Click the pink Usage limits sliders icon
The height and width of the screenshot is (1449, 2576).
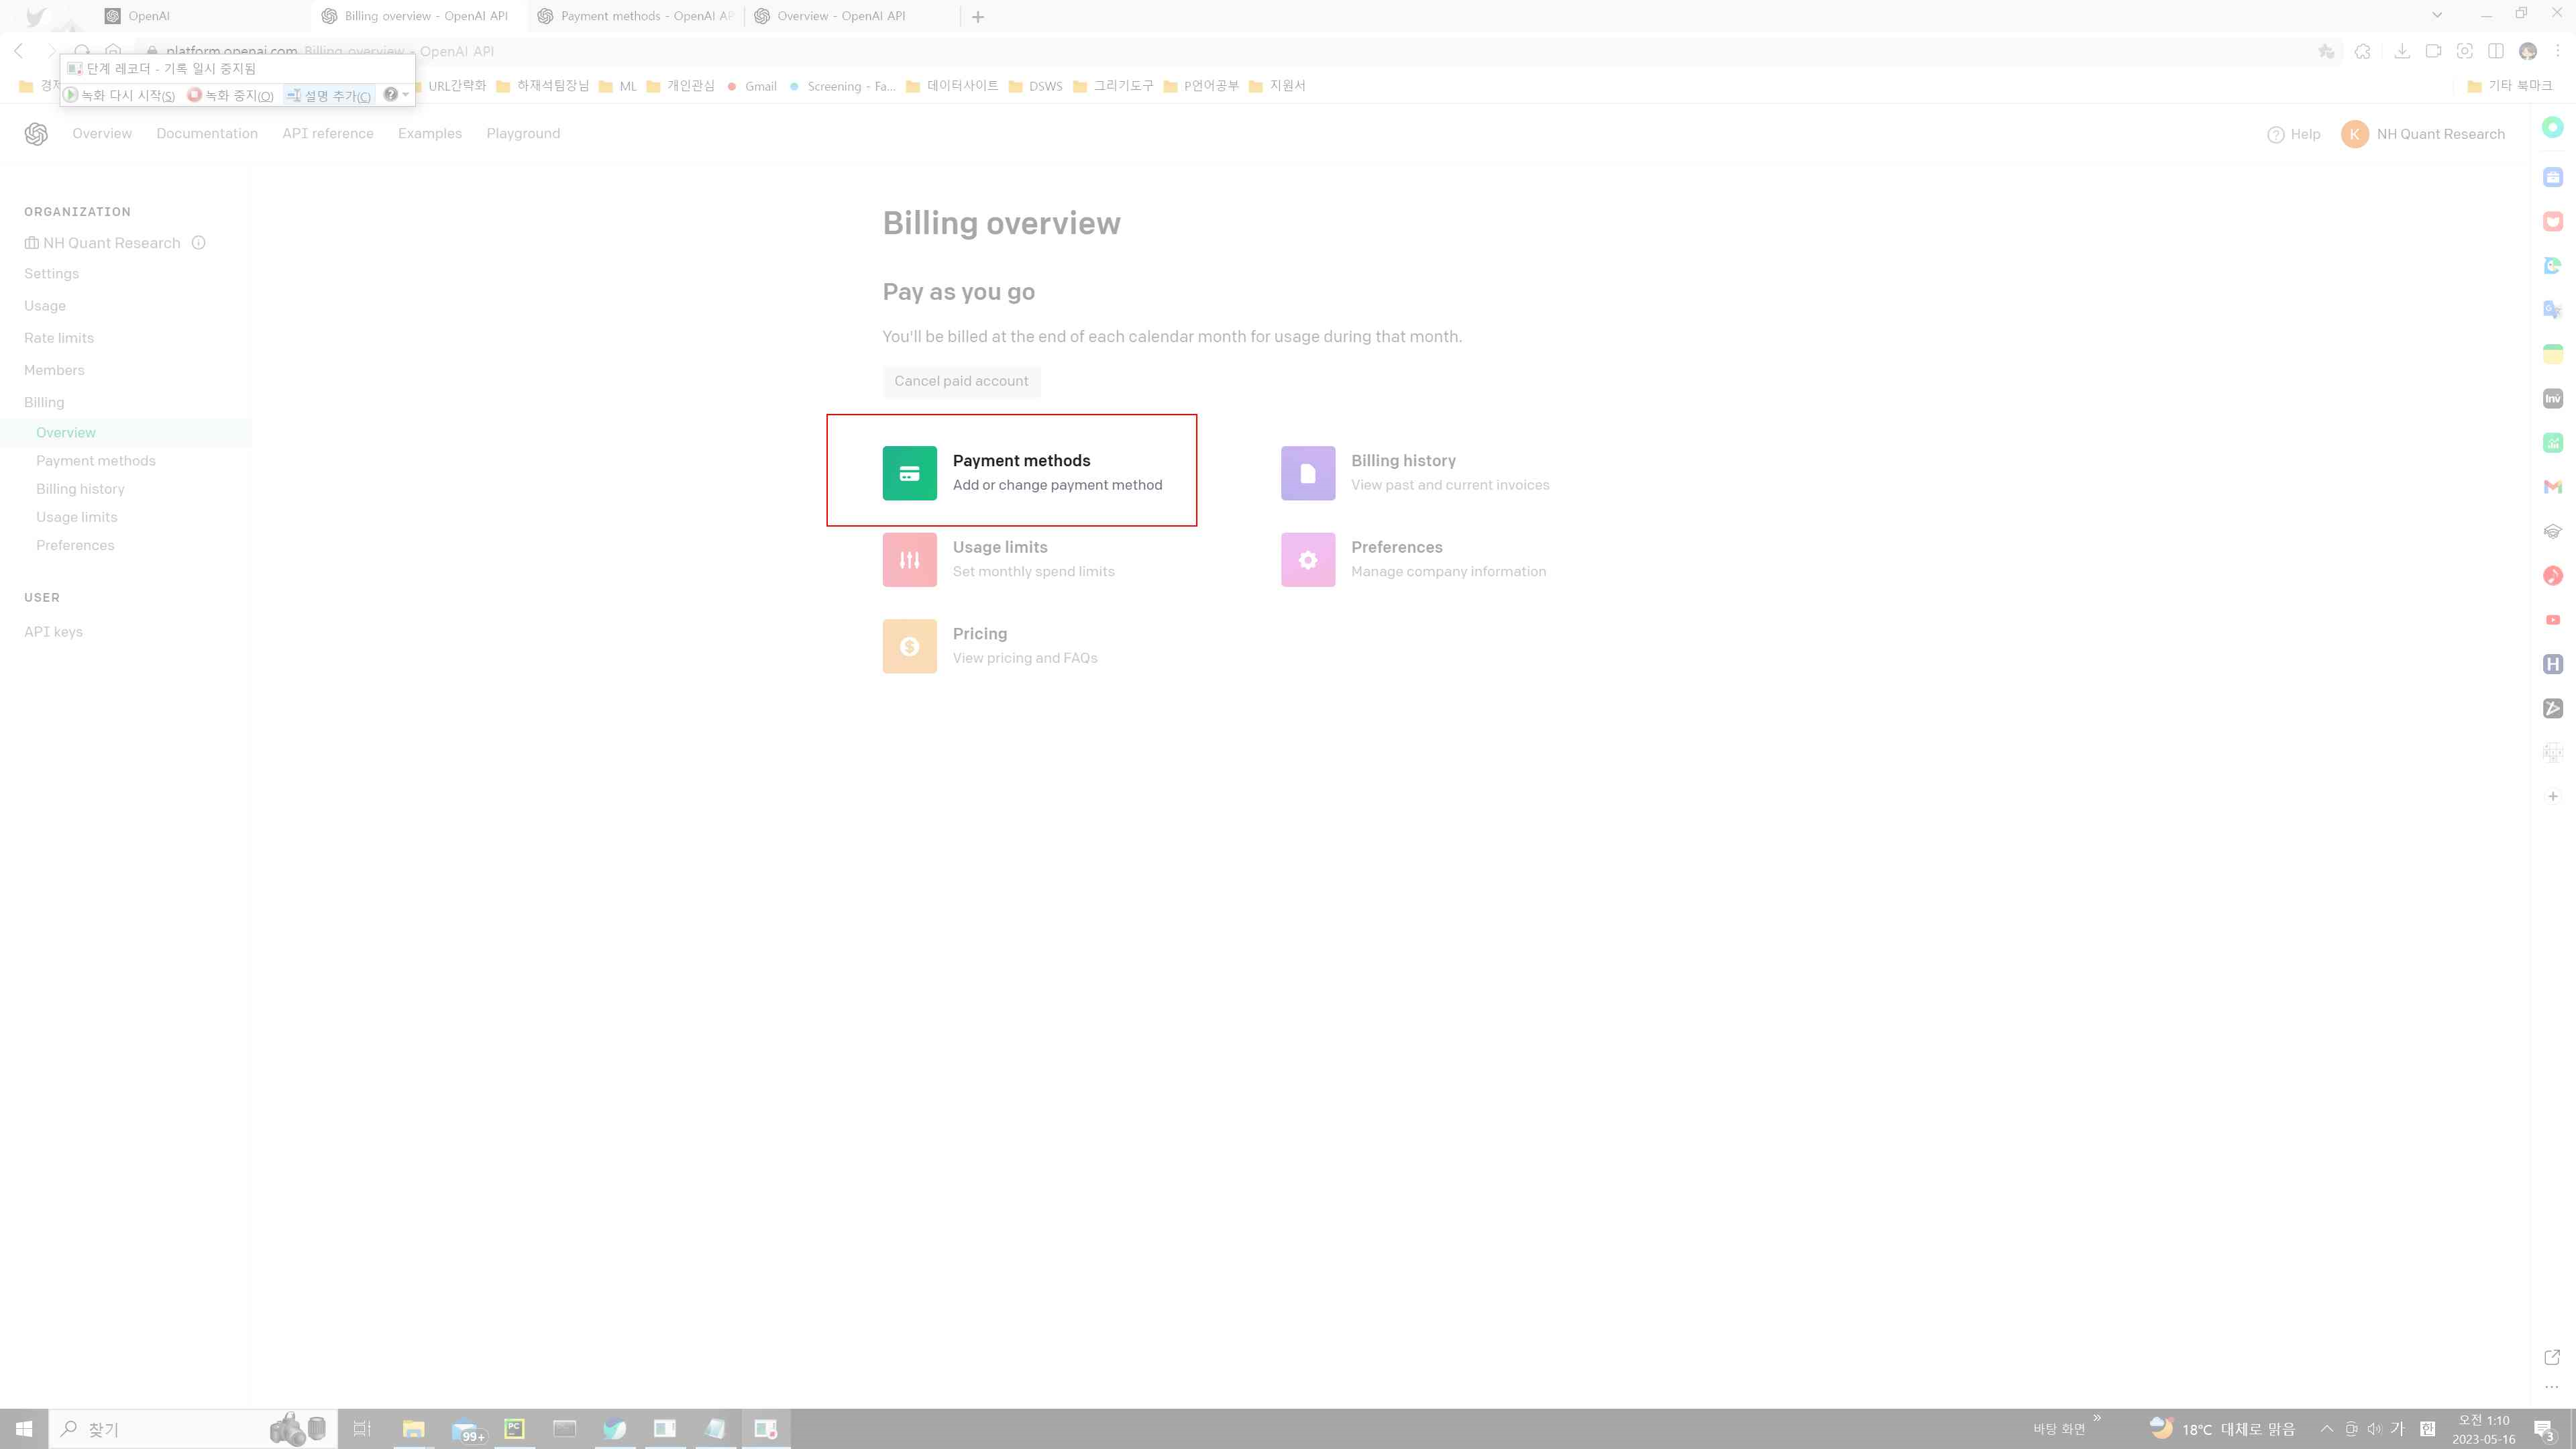(x=909, y=559)
